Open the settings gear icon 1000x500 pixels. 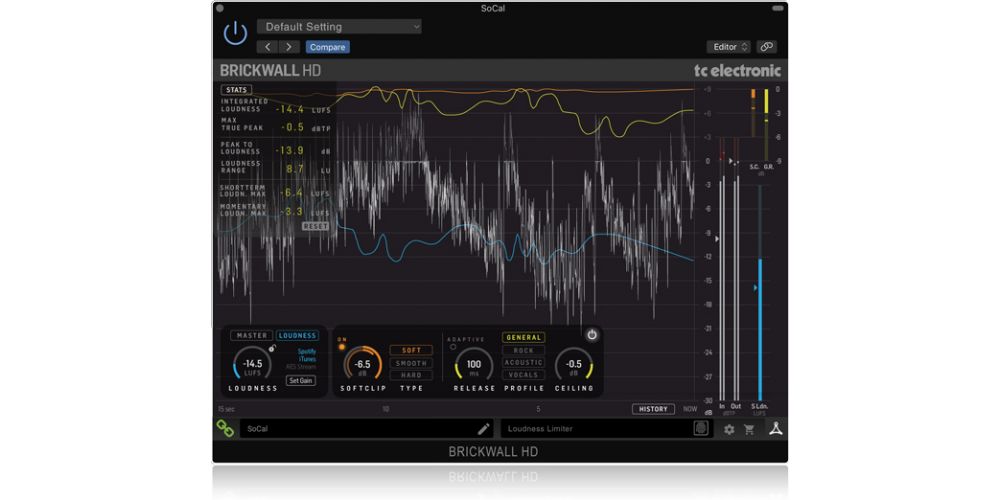point(729,429)
